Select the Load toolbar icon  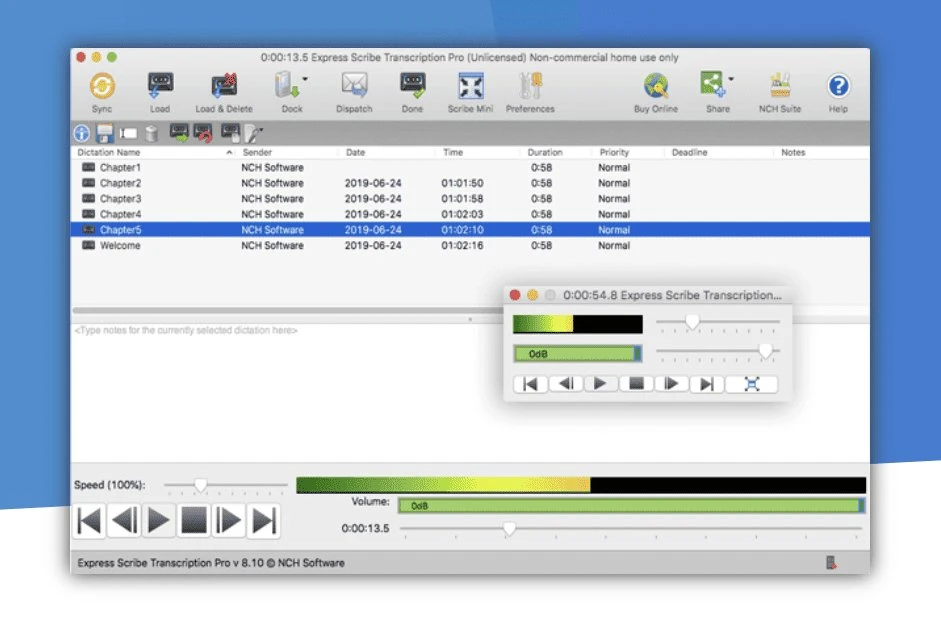(x=159, y=88)
